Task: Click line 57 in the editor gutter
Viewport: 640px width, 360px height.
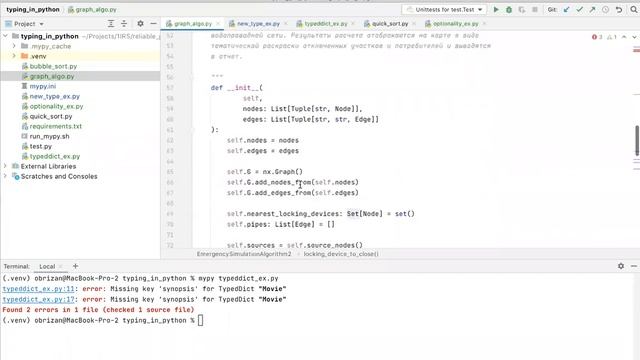Action: (x=170, y=88)
